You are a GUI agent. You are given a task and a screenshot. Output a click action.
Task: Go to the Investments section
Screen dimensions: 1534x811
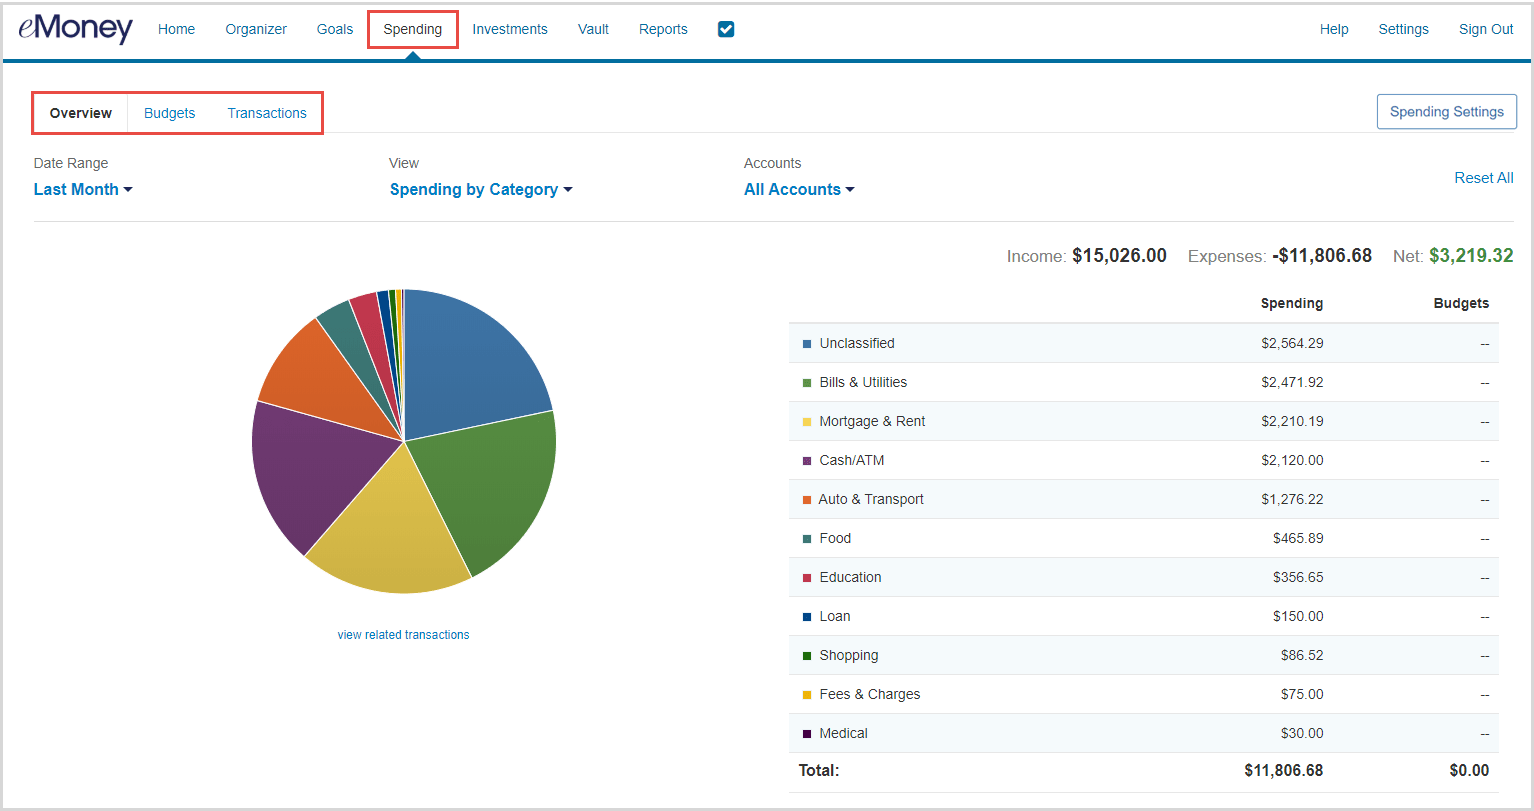click(x=510, y=29)
